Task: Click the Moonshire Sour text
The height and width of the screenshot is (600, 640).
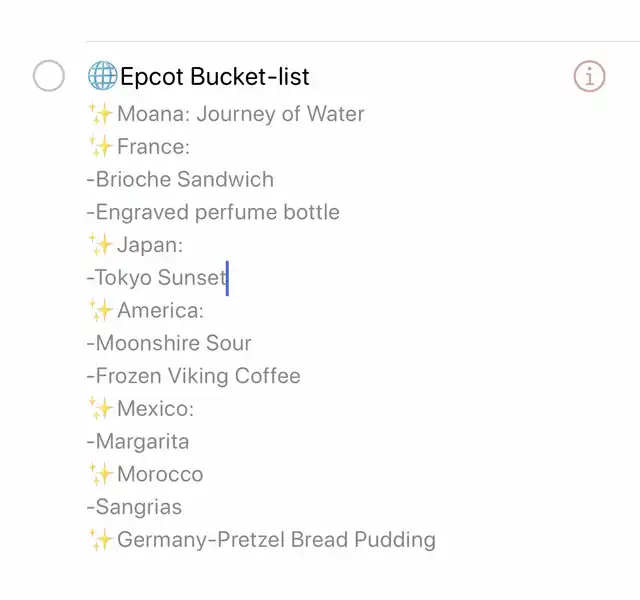Action: coord(169,343)
